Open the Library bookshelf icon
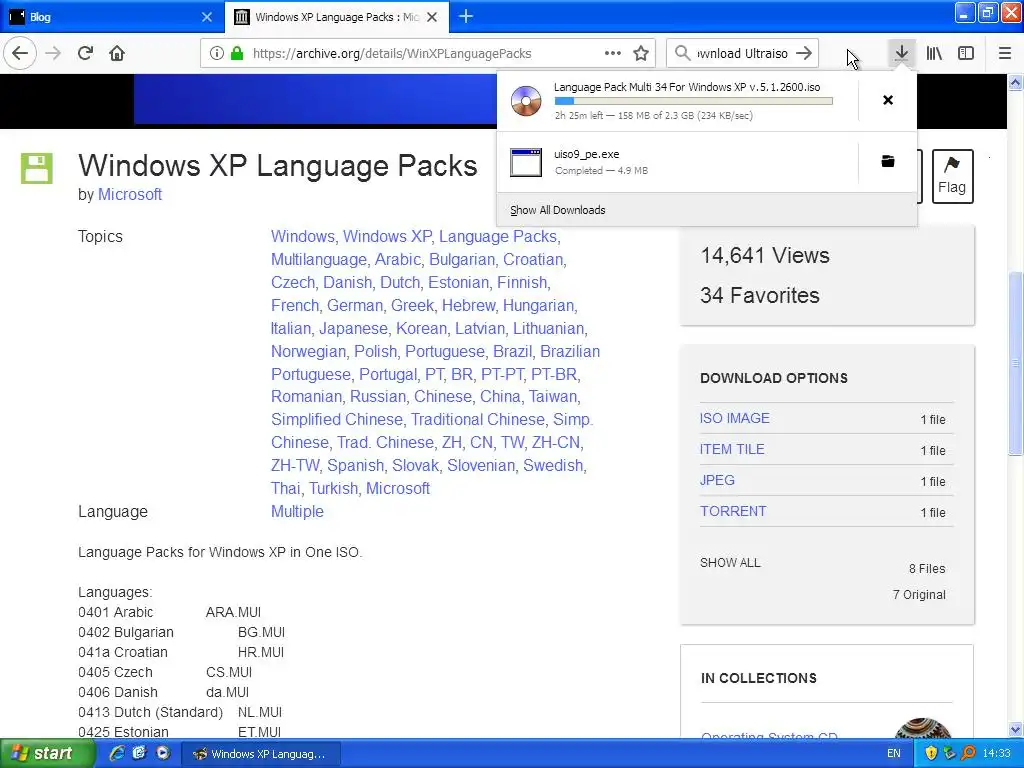The width and height of the screenshot is (1024, 768). coord(934,53)
